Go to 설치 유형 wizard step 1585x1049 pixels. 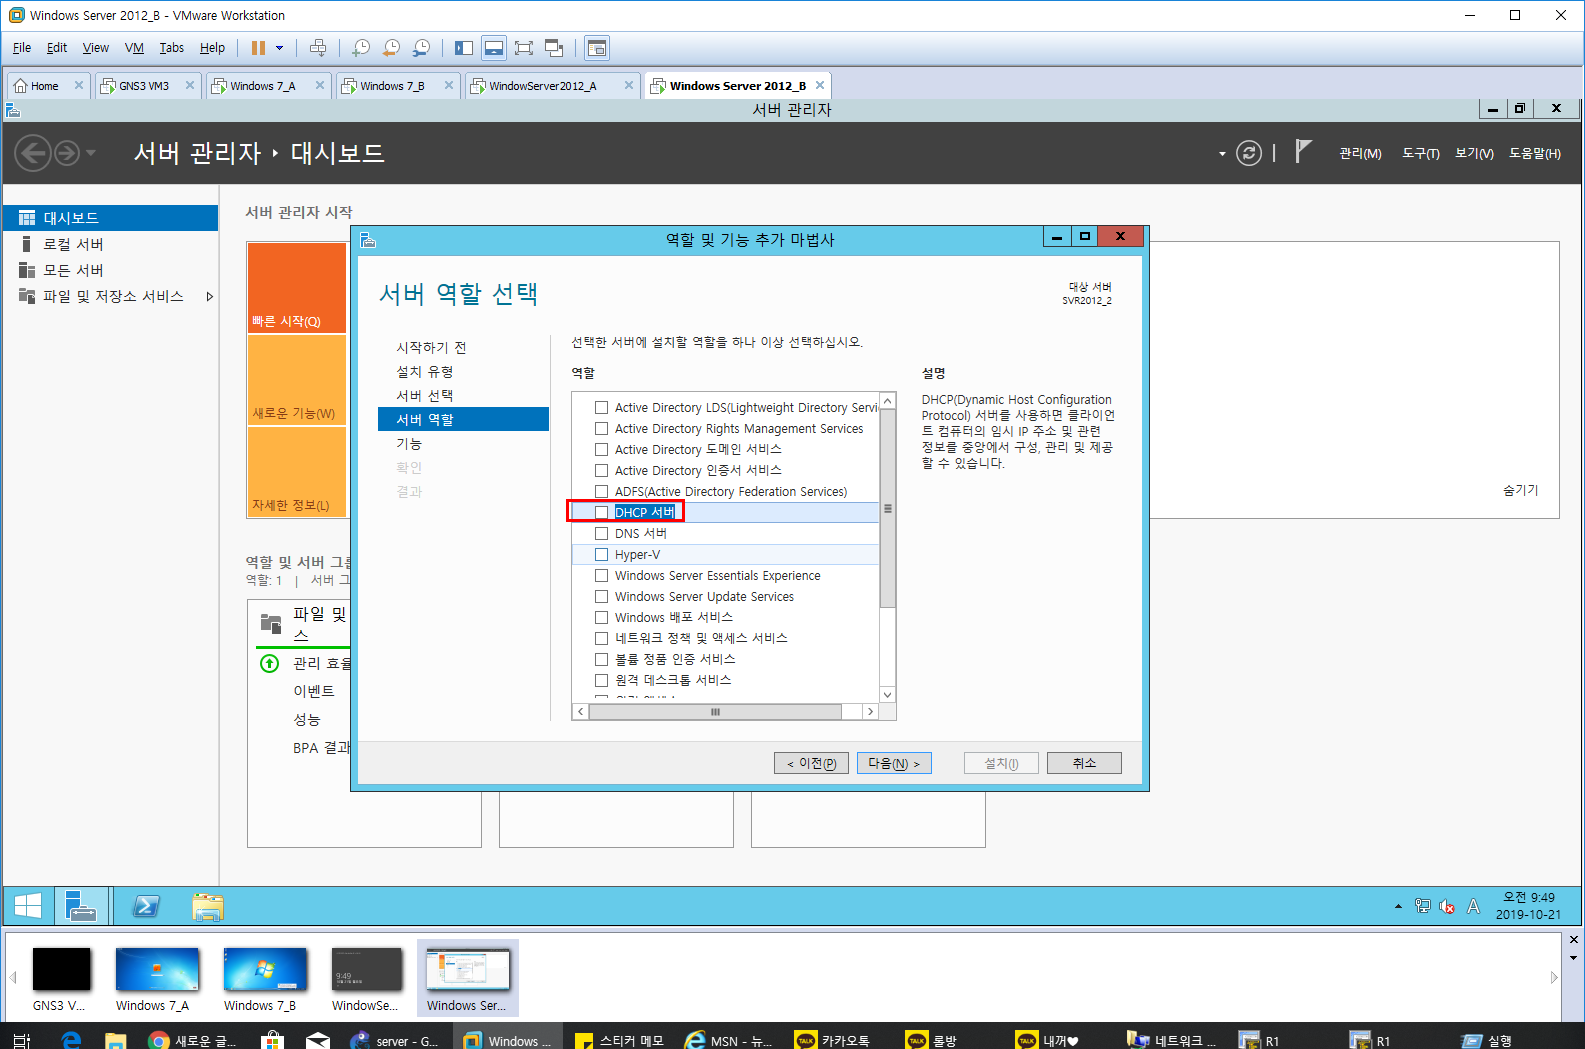click(424, 371)
